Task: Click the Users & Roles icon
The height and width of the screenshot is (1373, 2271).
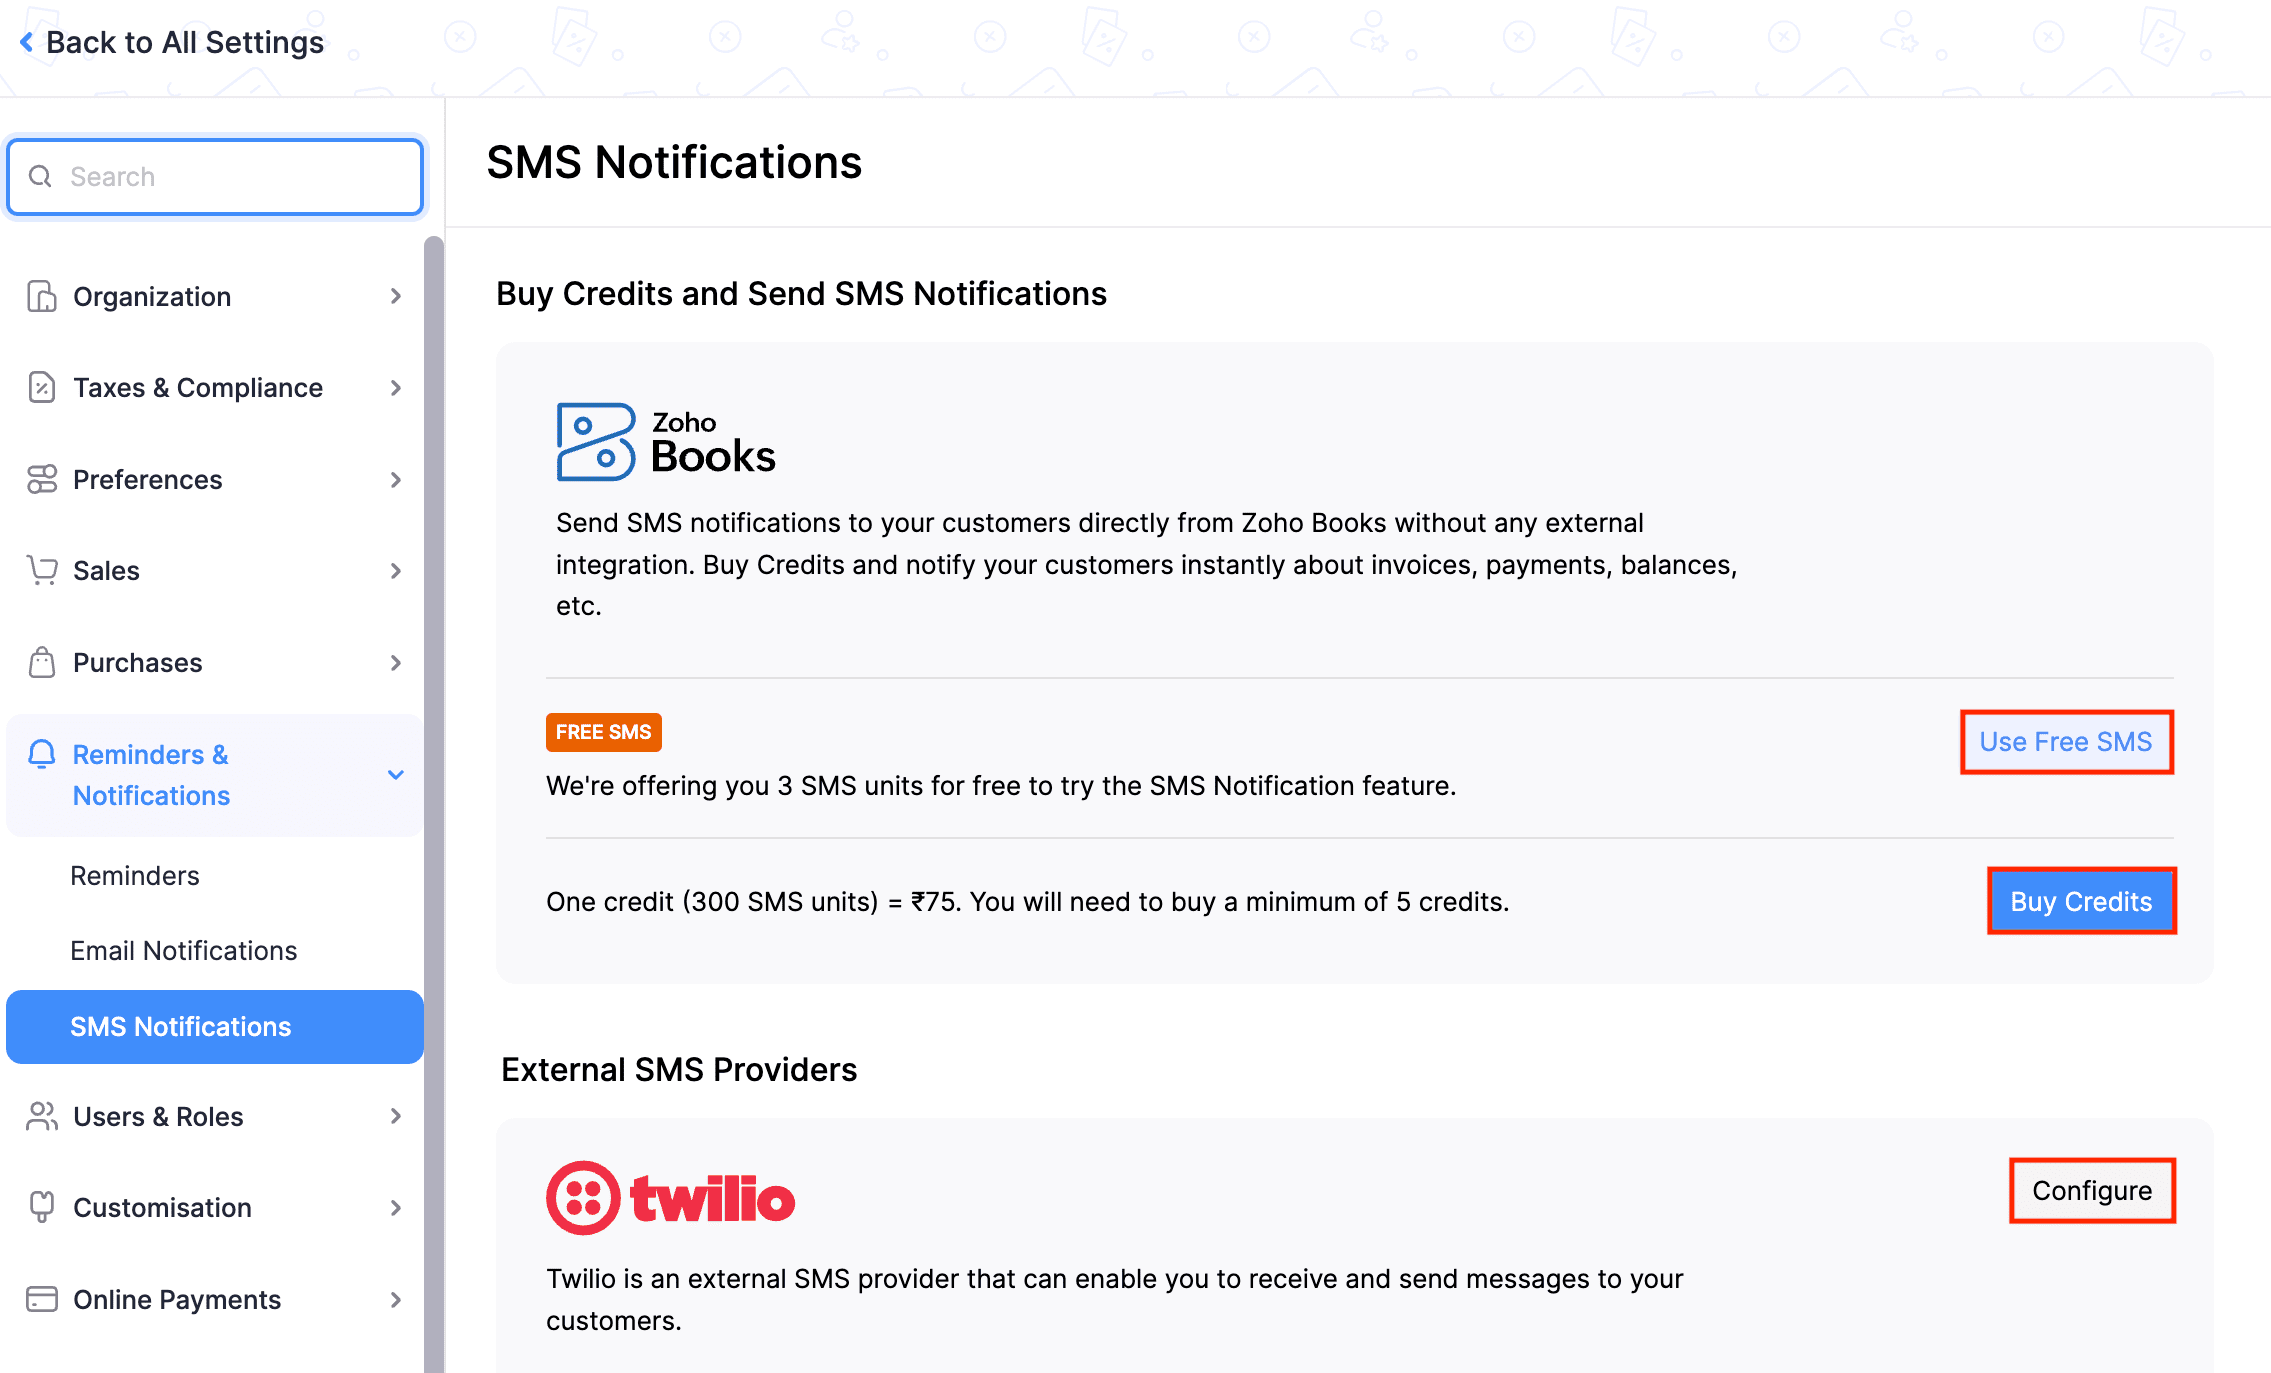Action: coord(45,1117)
